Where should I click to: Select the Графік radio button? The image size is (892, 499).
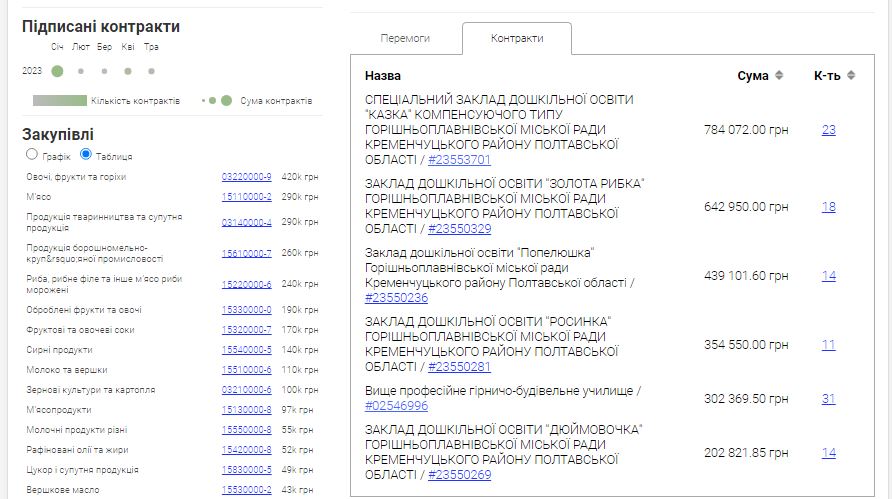click(32, 155)
